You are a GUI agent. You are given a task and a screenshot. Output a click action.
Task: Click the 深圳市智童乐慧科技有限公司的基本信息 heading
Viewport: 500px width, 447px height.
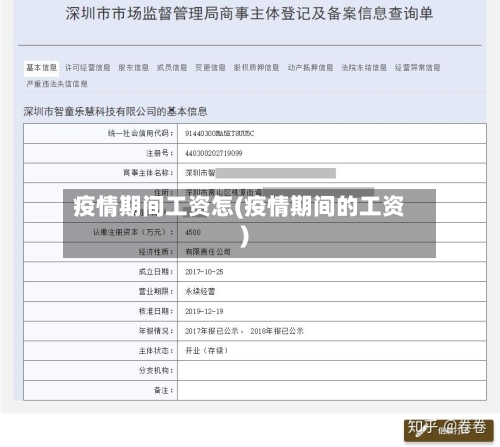point(115,111)
